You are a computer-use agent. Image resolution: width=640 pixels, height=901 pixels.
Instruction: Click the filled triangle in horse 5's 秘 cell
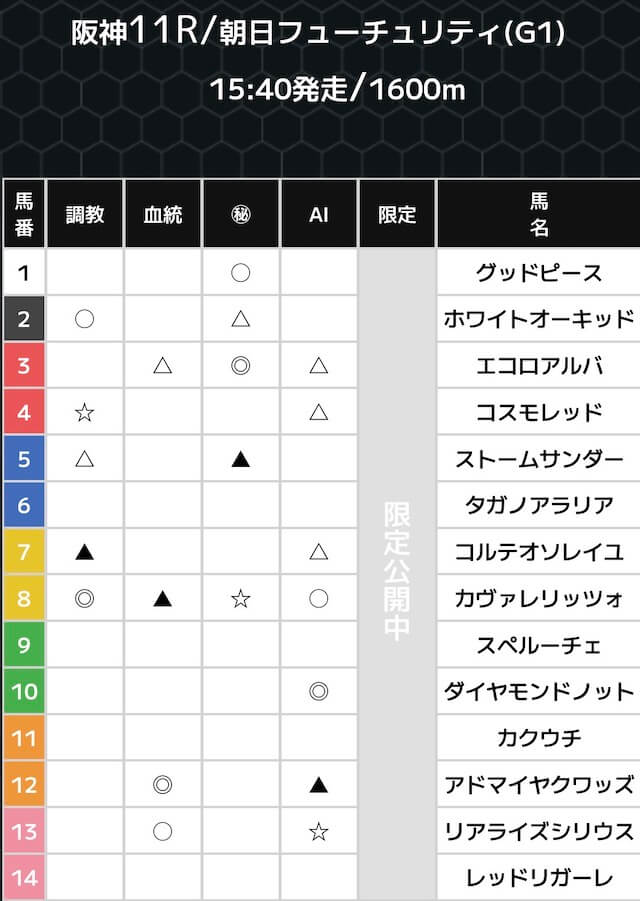(x=240, y=459)
